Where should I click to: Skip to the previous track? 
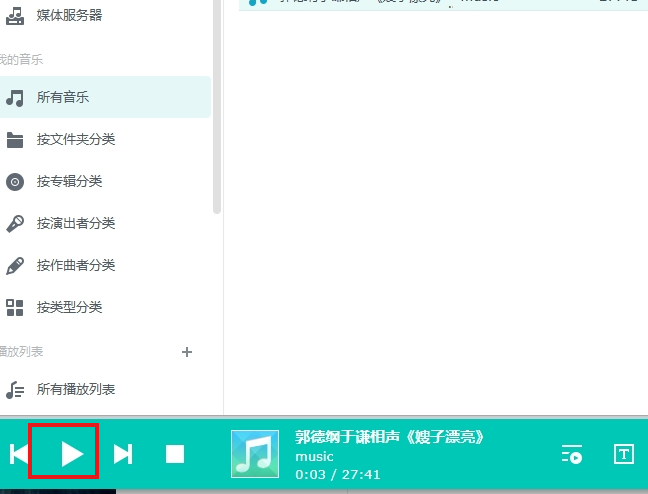pos(18,454)
